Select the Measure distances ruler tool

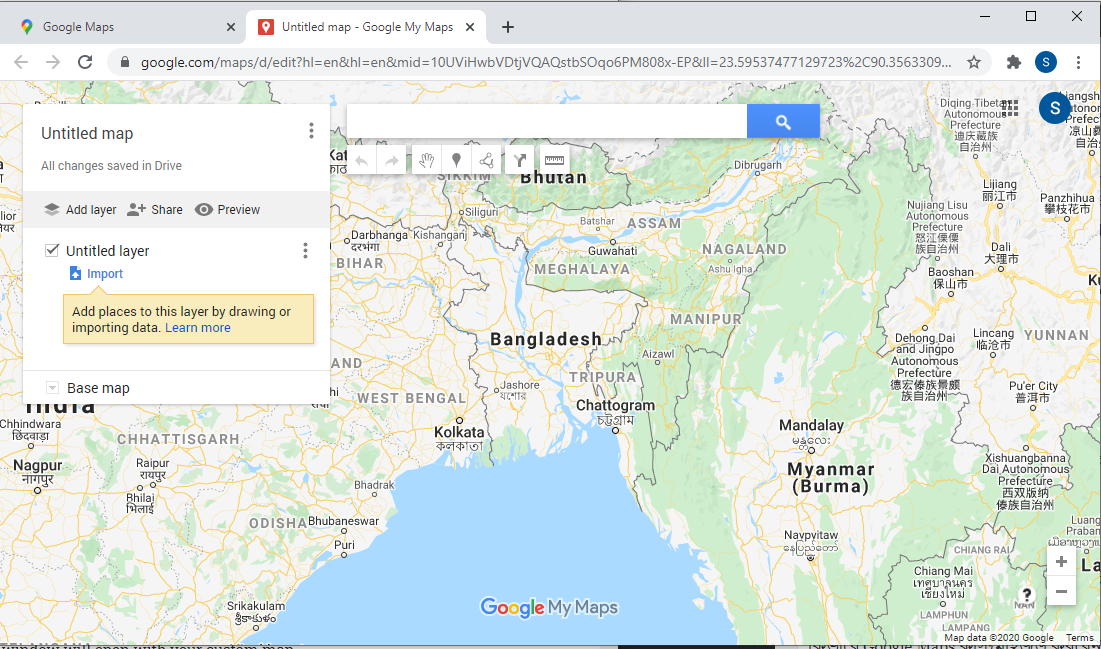pos(553,160)
